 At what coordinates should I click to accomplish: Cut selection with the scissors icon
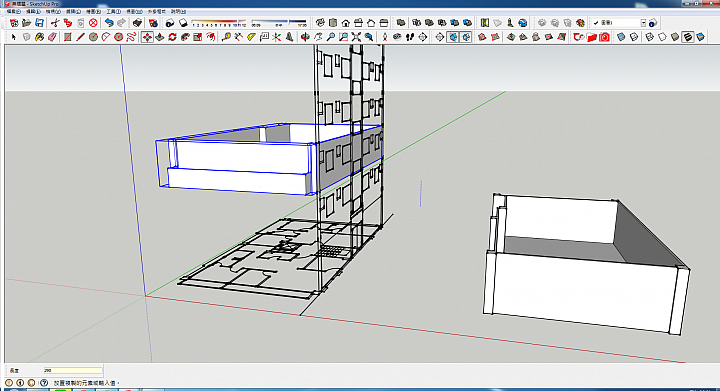point(55,22)
